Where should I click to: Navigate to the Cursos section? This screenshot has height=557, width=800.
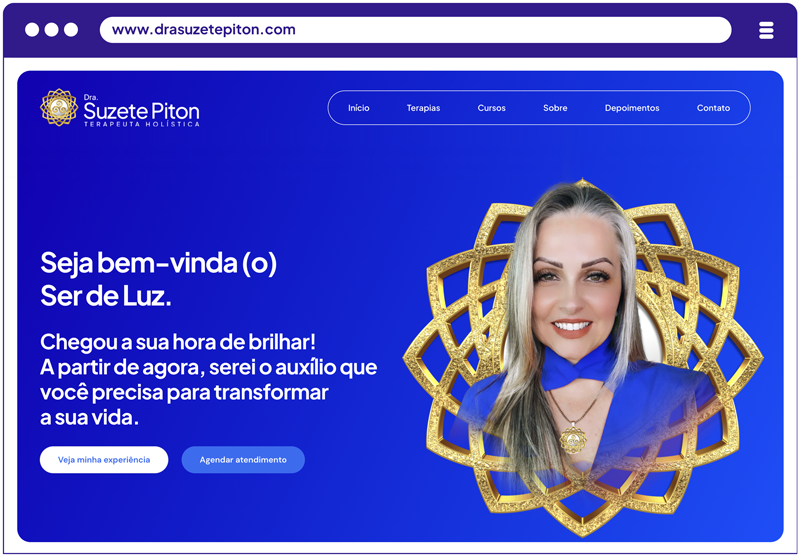click(x=491, y=108)
